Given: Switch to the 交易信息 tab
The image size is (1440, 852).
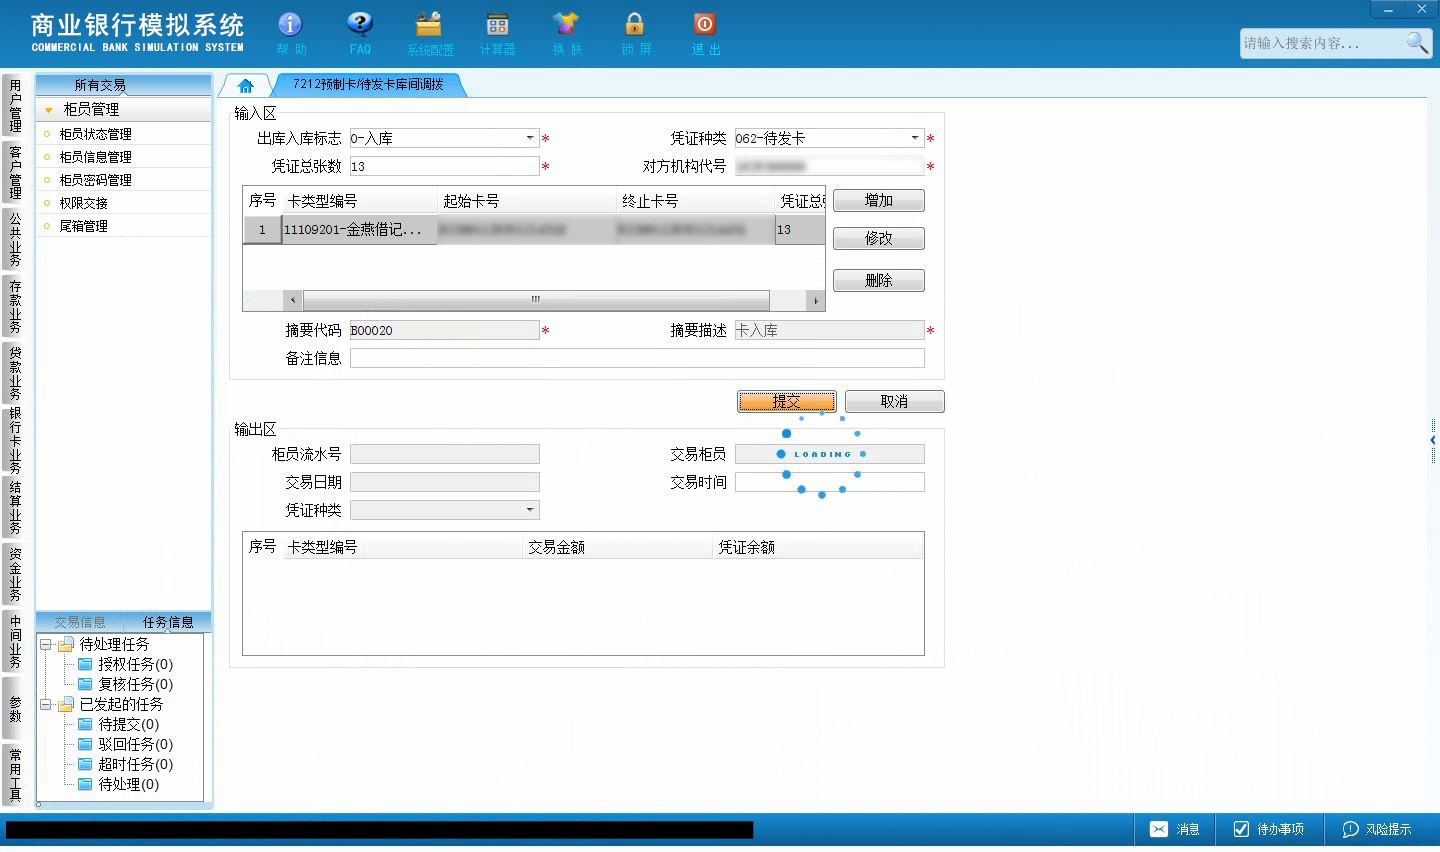Looking at the screenshot, I should [x=80, y=622].
